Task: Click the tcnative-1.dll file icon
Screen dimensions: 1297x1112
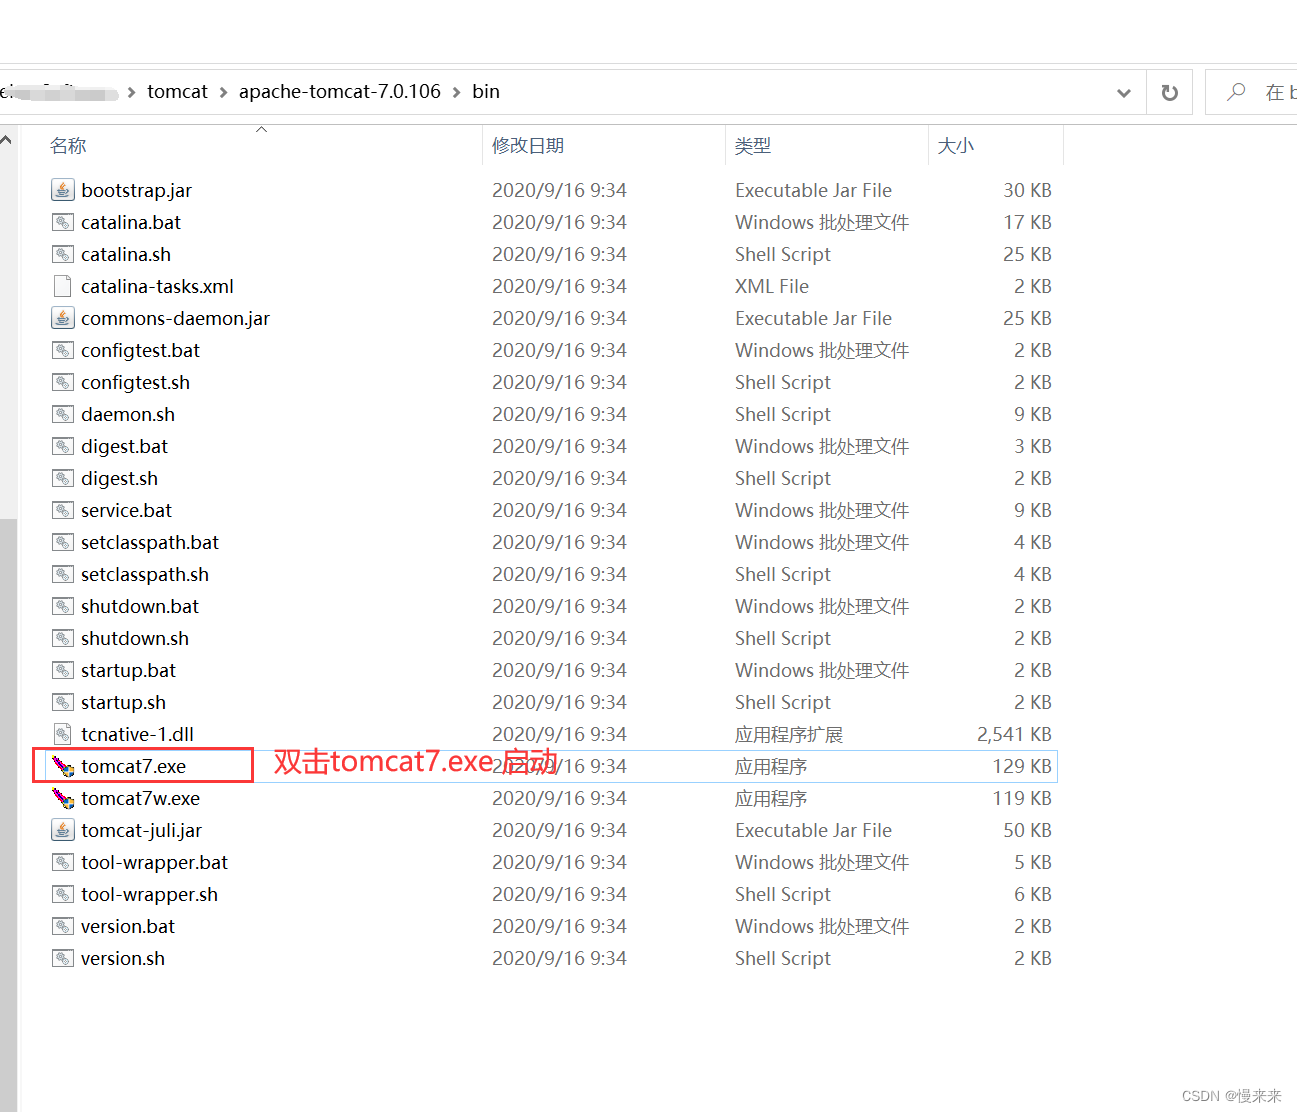Action: coord(63,734)
